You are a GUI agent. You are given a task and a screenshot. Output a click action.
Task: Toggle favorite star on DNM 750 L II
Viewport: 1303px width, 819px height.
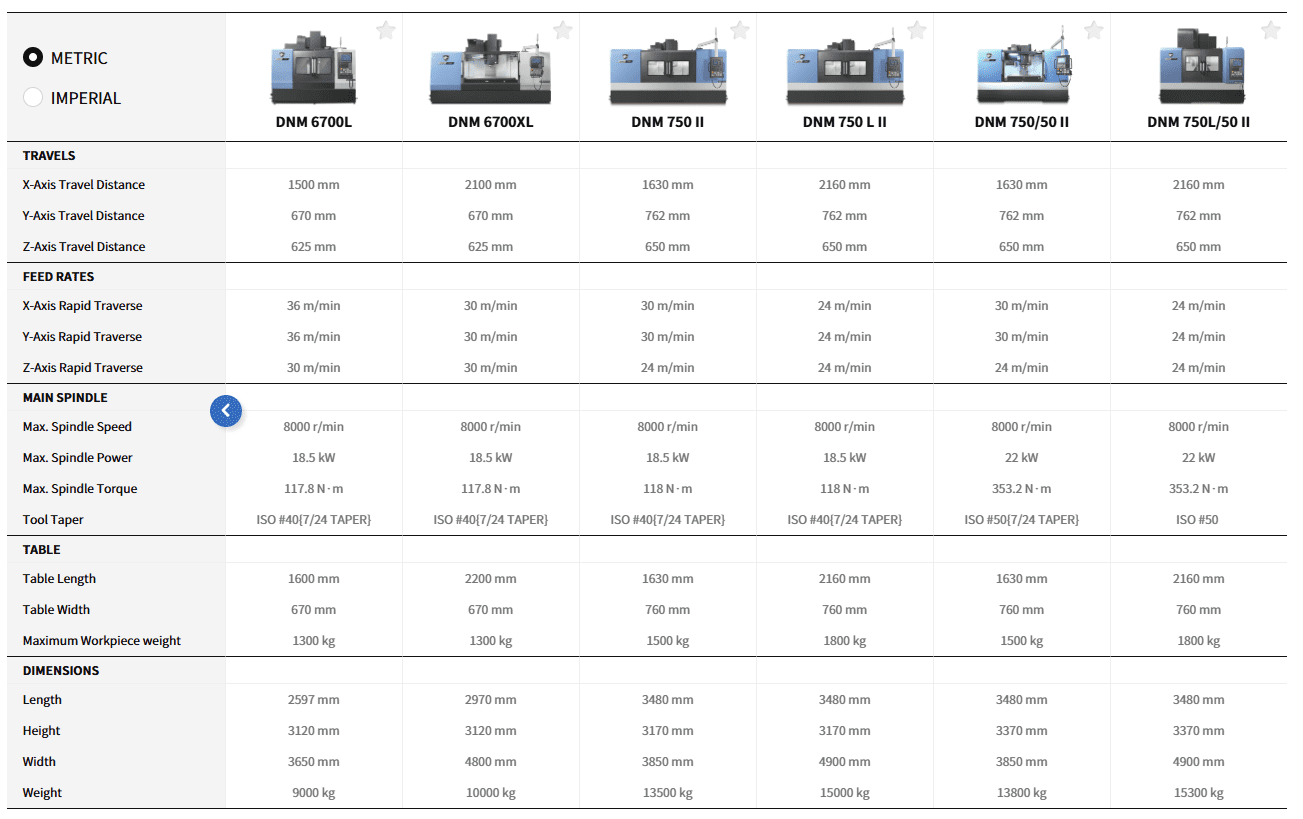[x=917, y=31]
